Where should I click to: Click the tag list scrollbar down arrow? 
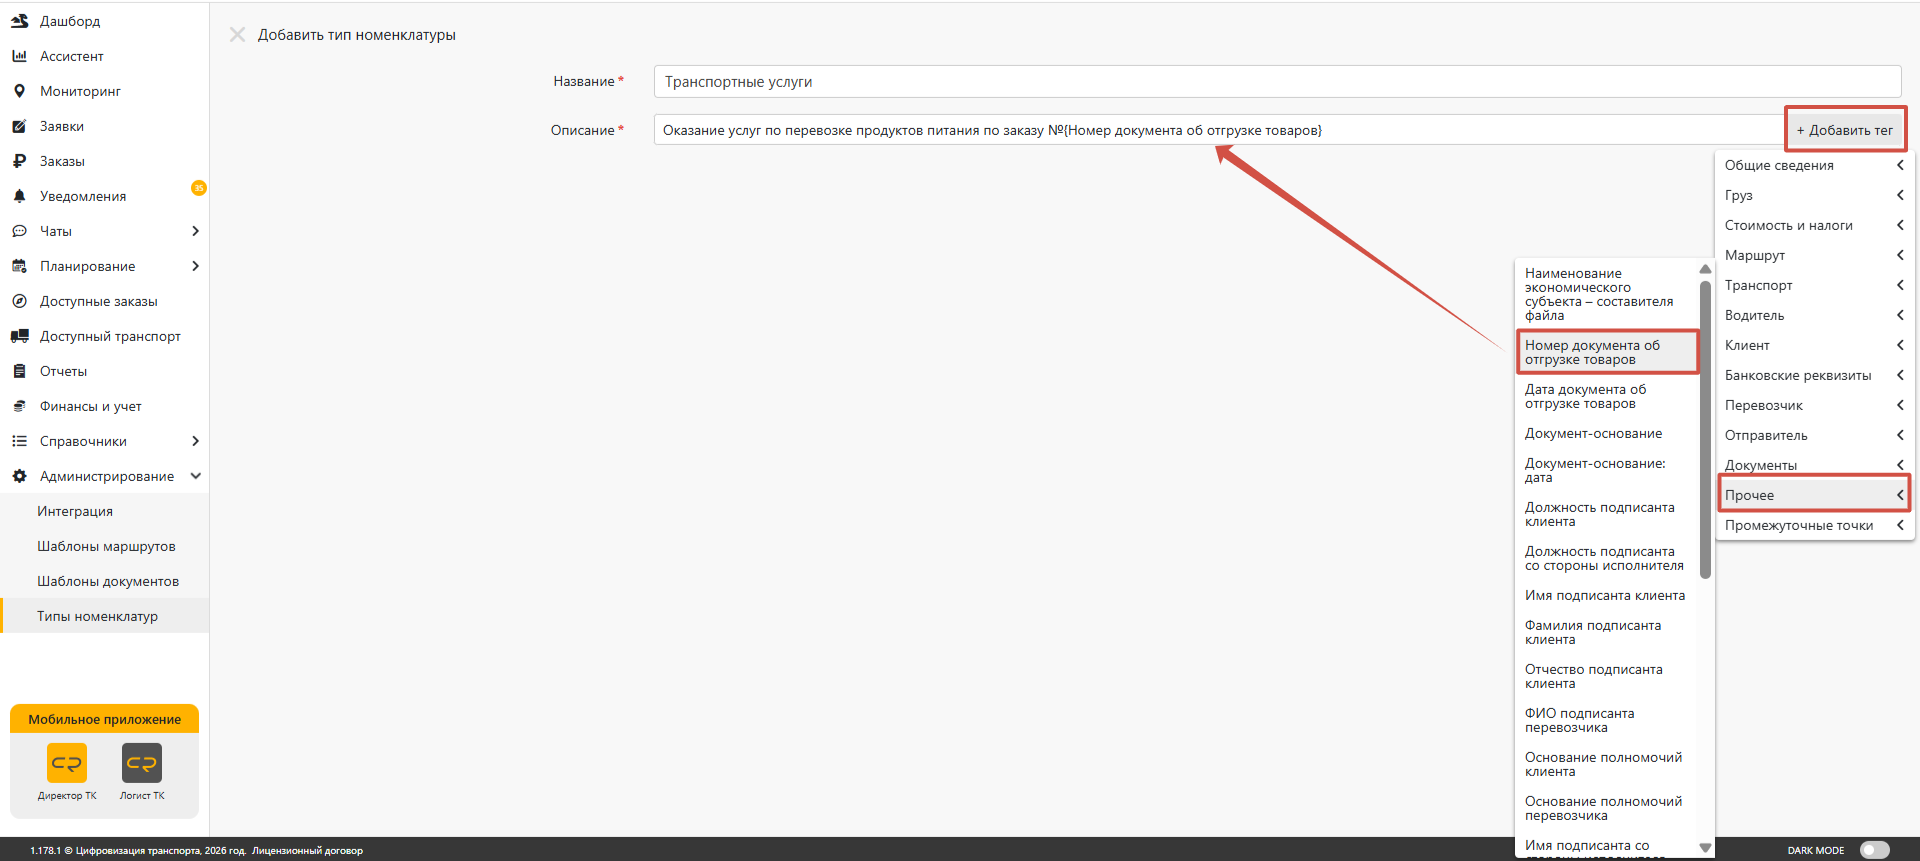pyautogui.click(x=1705, y=847)
